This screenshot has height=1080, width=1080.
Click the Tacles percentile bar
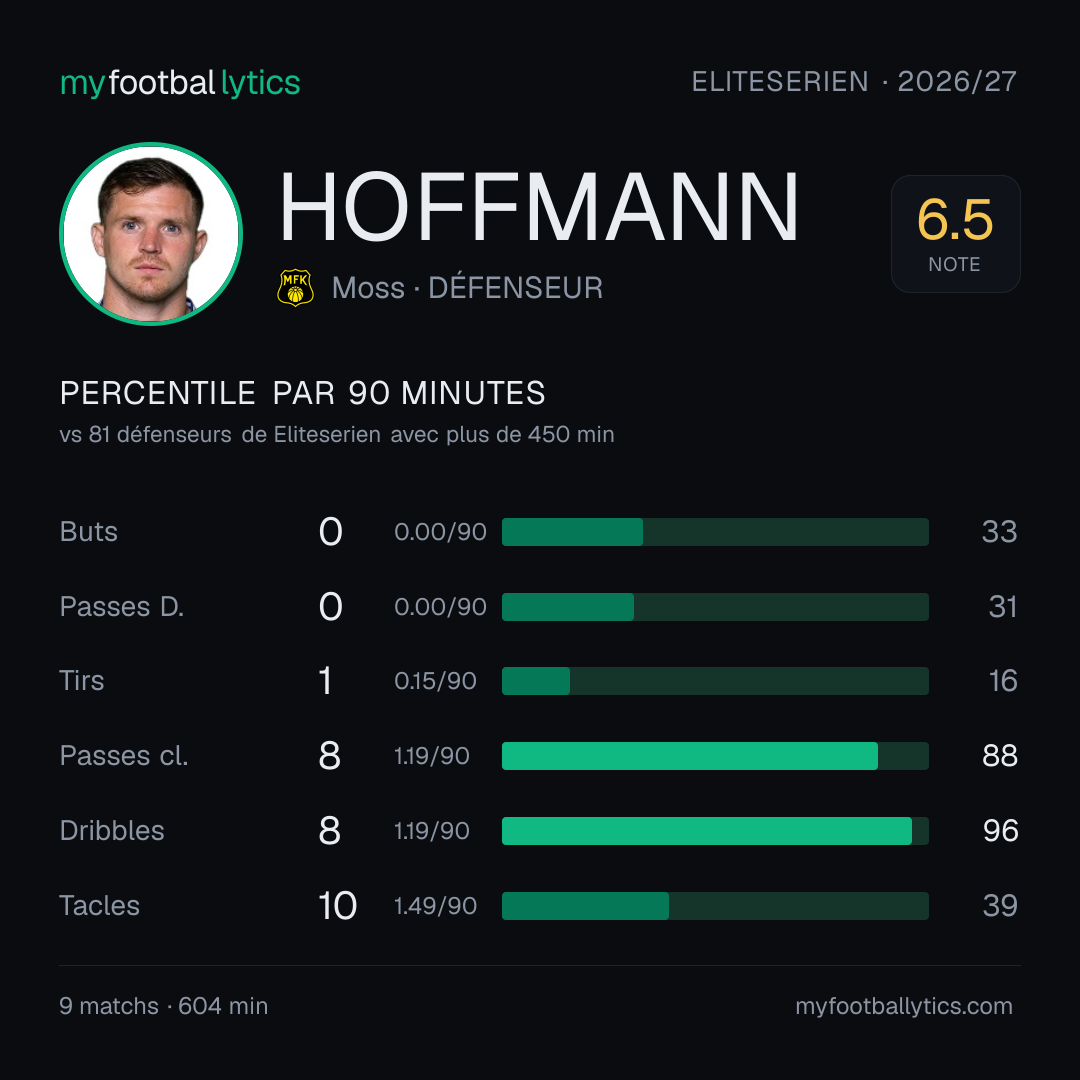(715, 906)
